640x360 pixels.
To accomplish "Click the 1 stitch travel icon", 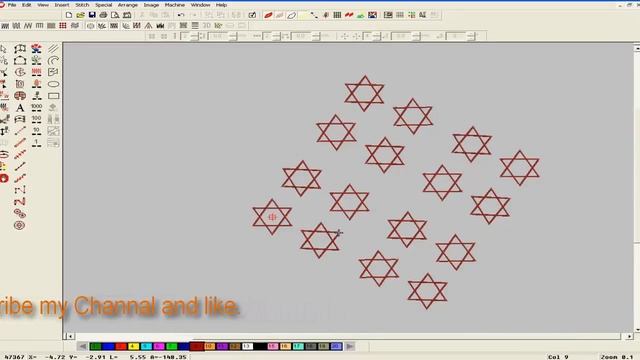I will coord(36,143).
